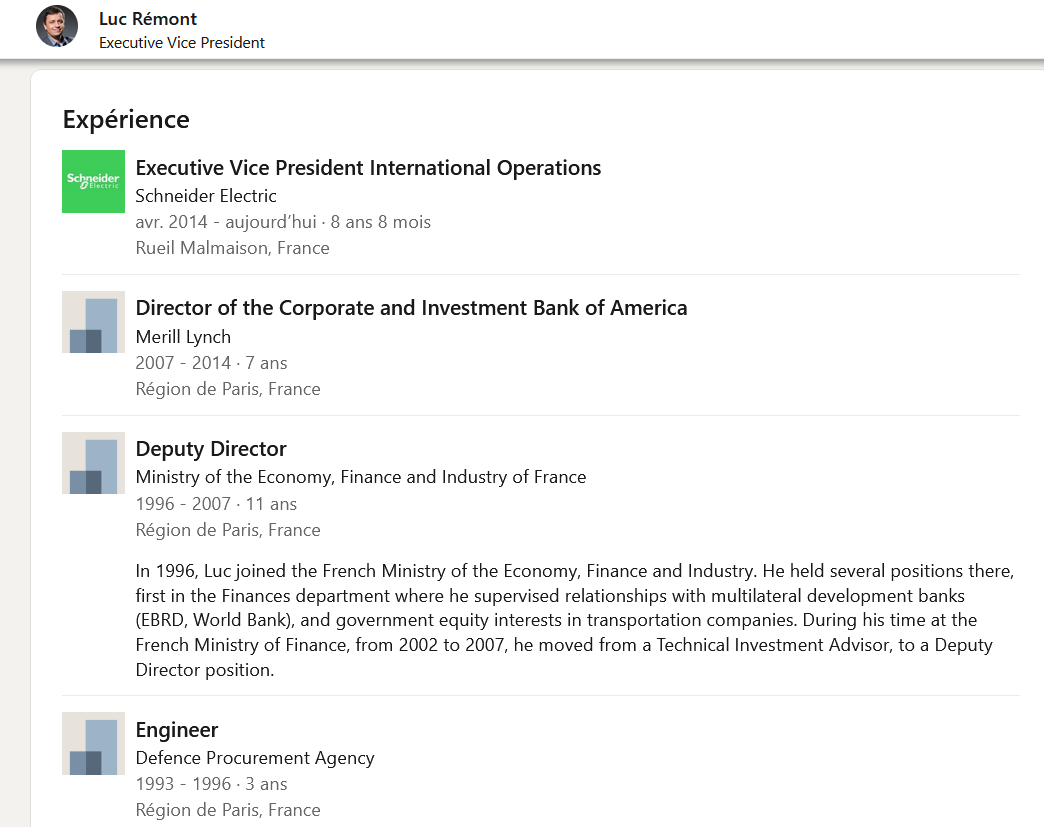
Task: Click the 'Executive Vice President' header subtitle
Action: (x=182, y=43)
